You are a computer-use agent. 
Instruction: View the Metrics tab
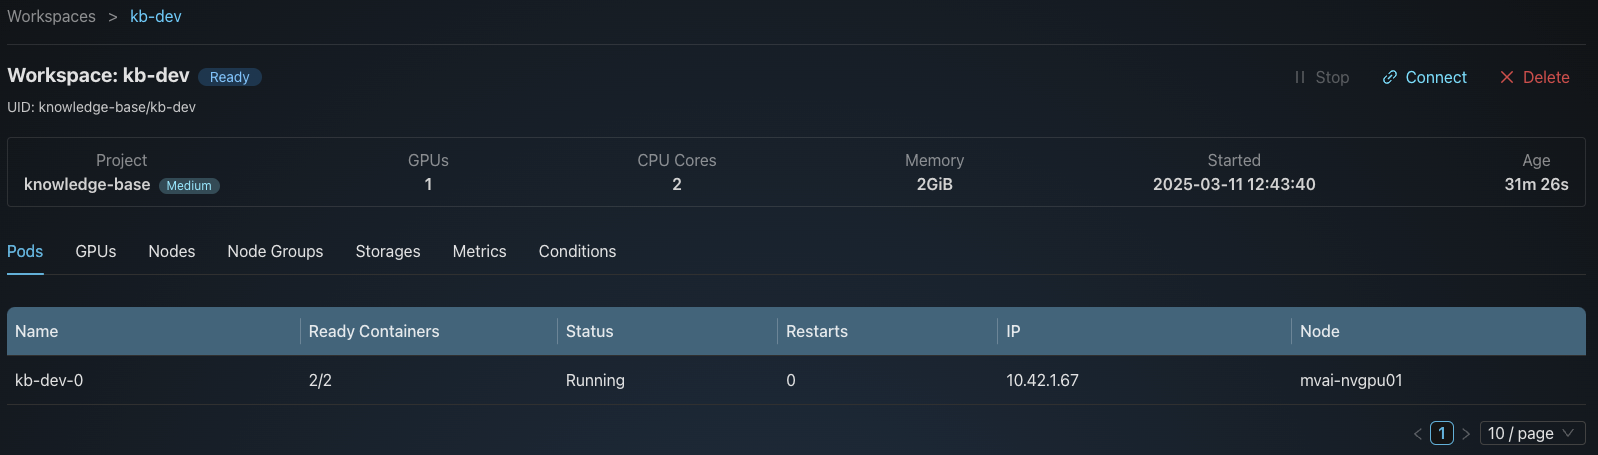479,251
